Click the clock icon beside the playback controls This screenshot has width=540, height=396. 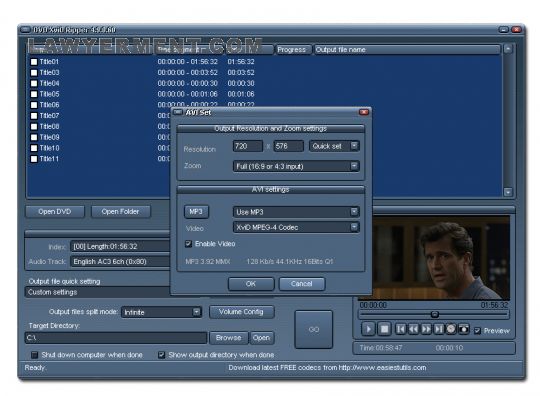[x=451, y=329]
